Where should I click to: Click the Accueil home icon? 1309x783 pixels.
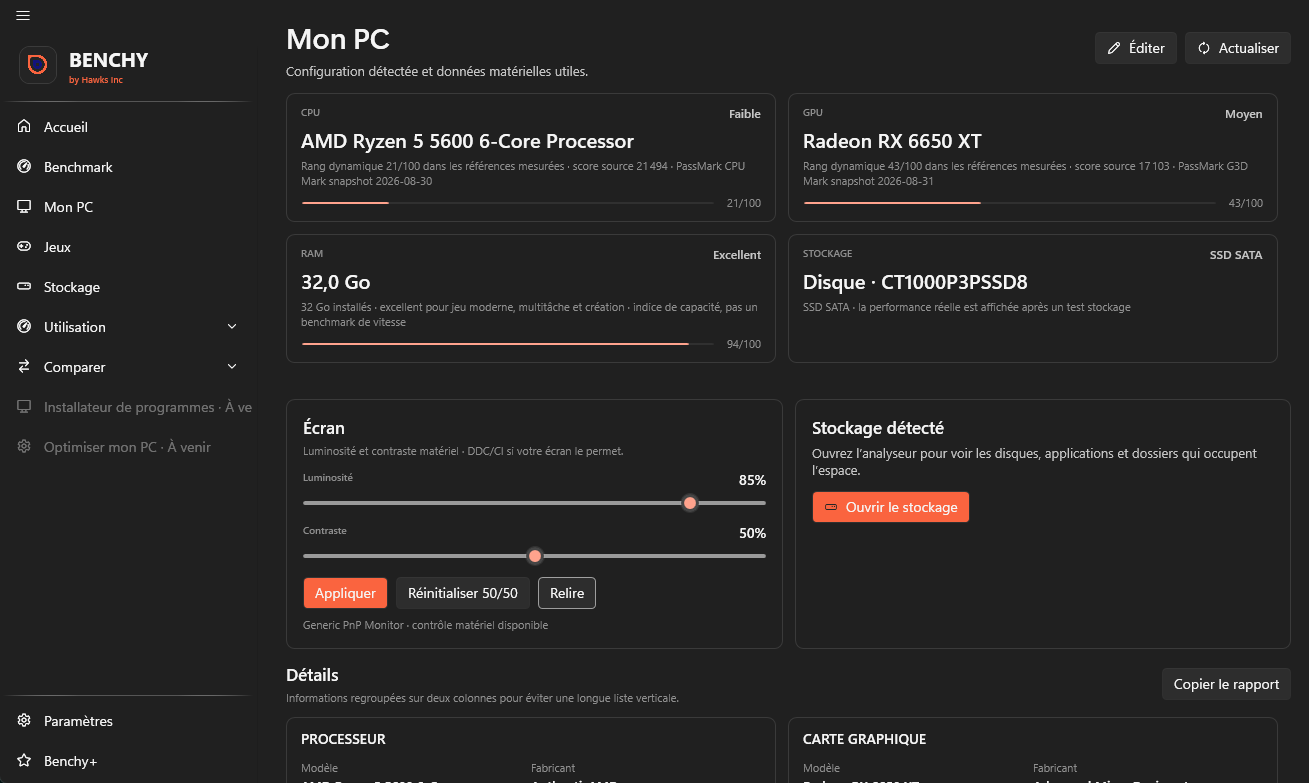24,127
